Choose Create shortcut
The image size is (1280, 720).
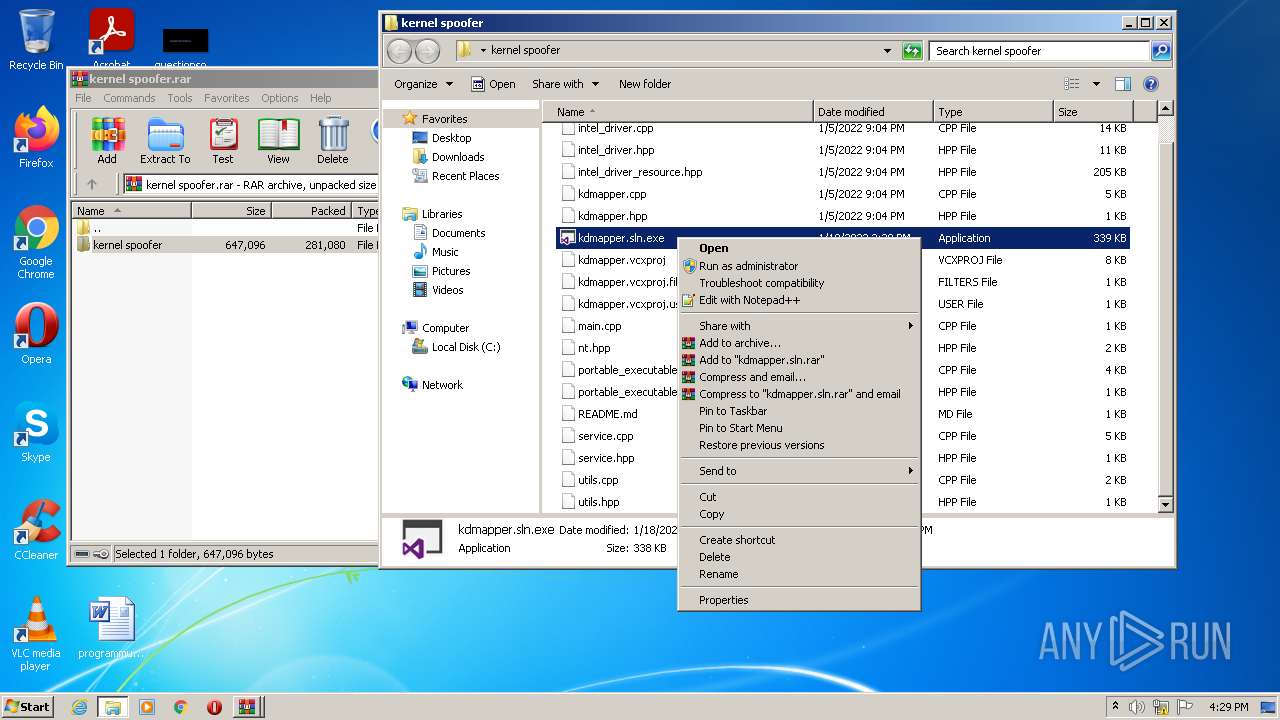pyautogui.click(x=799, y=540)
